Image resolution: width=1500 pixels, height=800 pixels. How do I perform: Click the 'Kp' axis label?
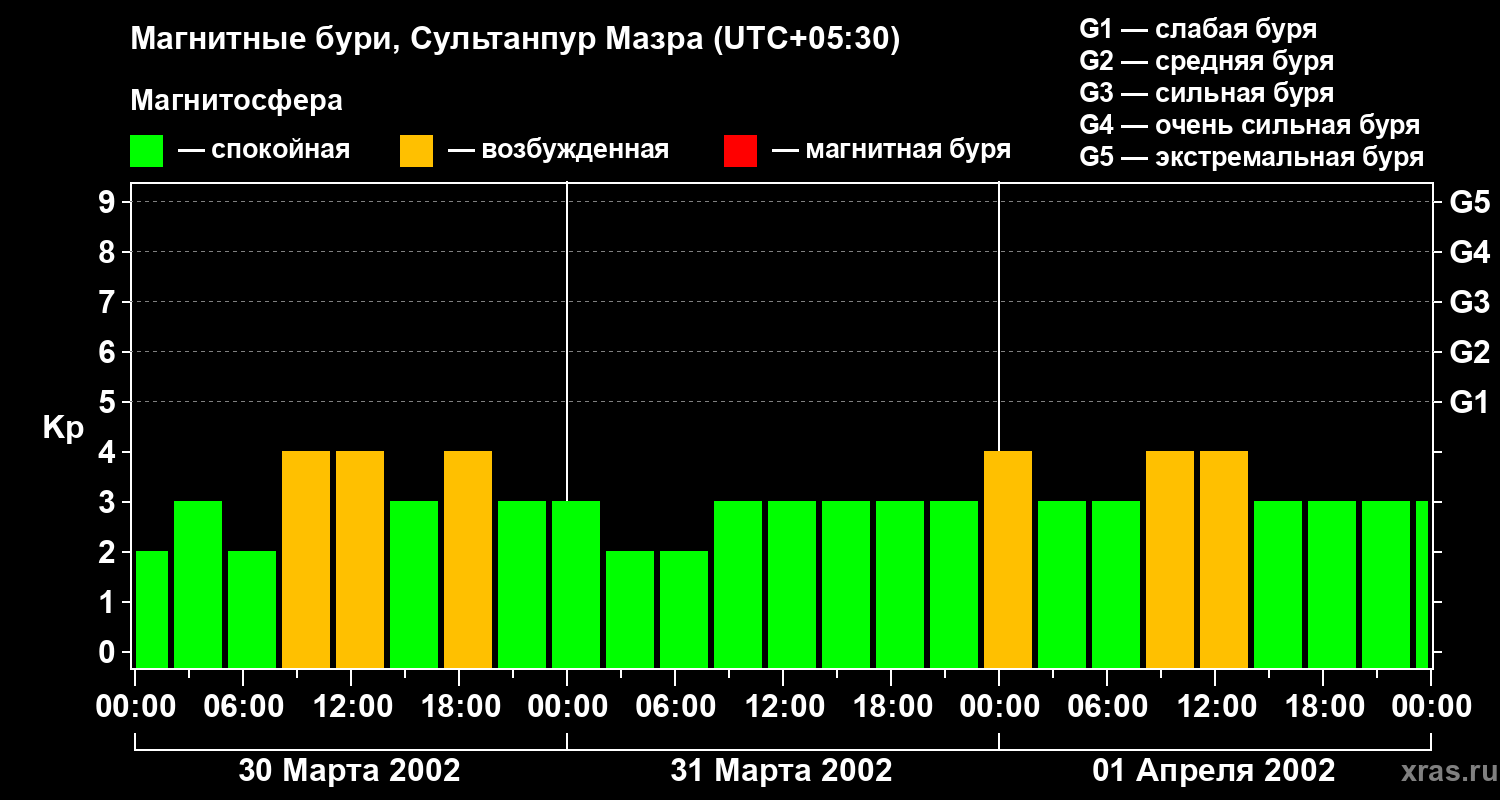click(x=63, y=428)
